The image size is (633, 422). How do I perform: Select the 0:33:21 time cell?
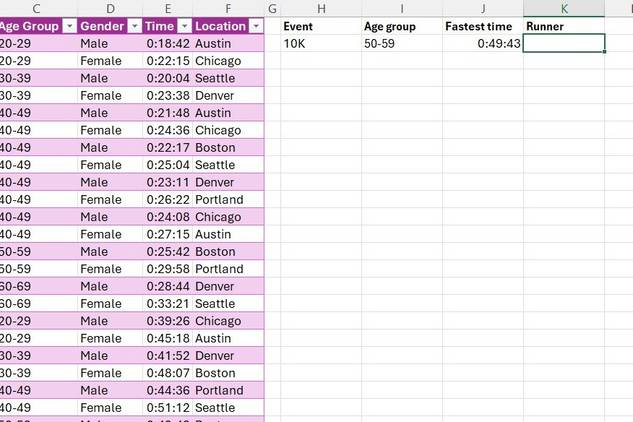168,304
